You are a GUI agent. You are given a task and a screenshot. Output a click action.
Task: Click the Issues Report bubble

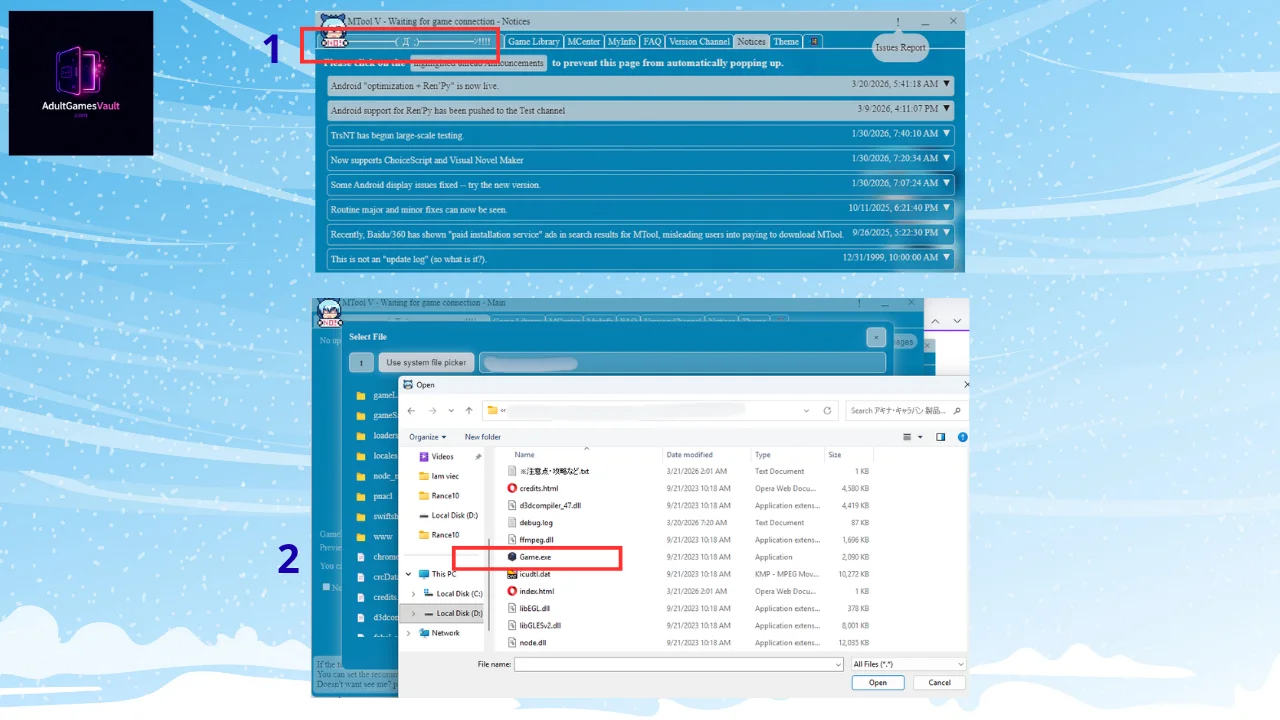pyautogui.click(x=900, y=47)
